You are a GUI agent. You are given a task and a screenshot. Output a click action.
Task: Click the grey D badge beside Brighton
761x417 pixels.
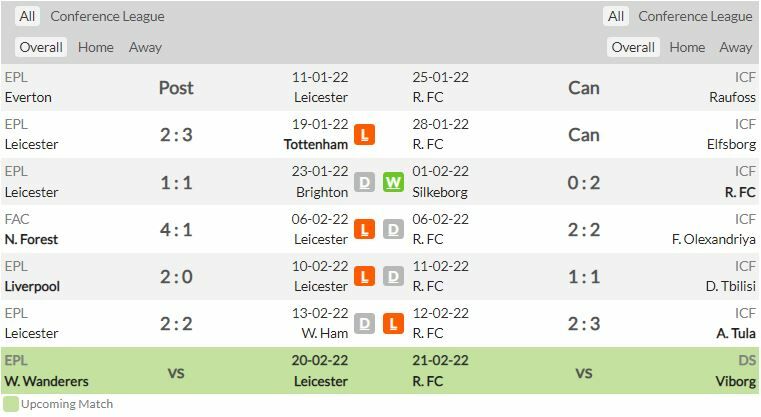pos(364,182)
